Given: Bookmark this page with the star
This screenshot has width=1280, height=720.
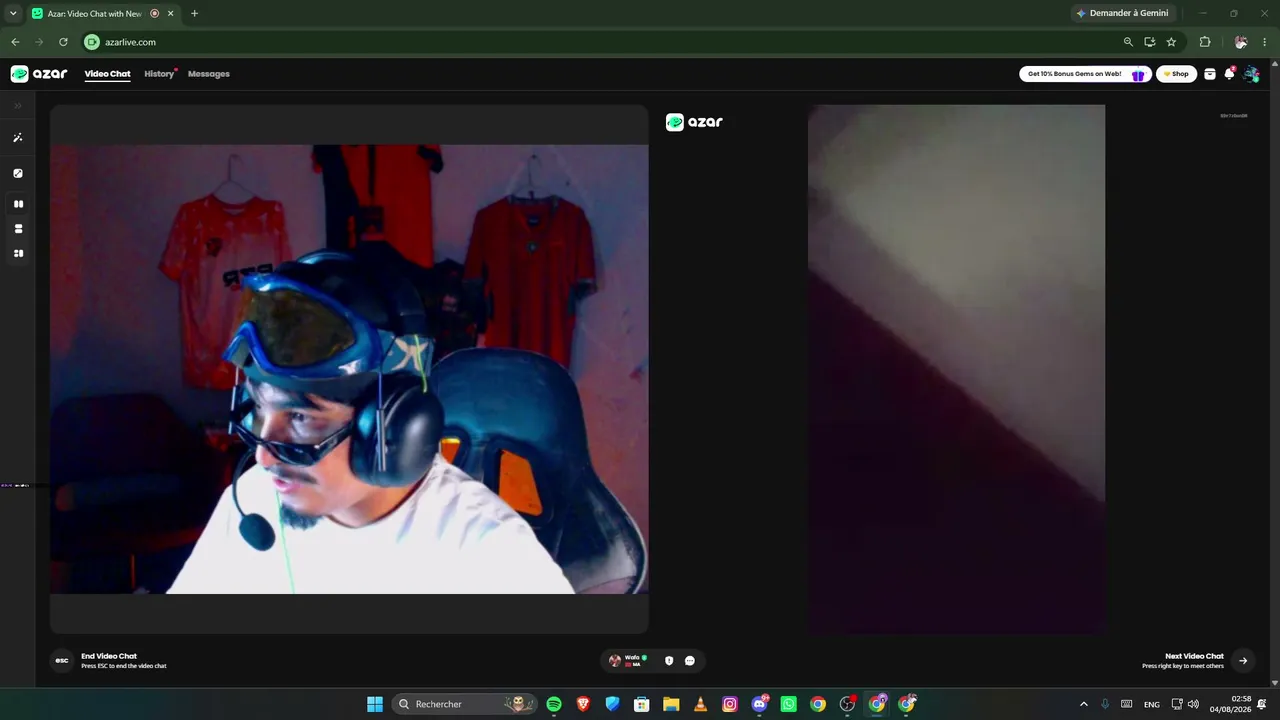Looking at the screenshot, I should click(x=1171, y=42).
